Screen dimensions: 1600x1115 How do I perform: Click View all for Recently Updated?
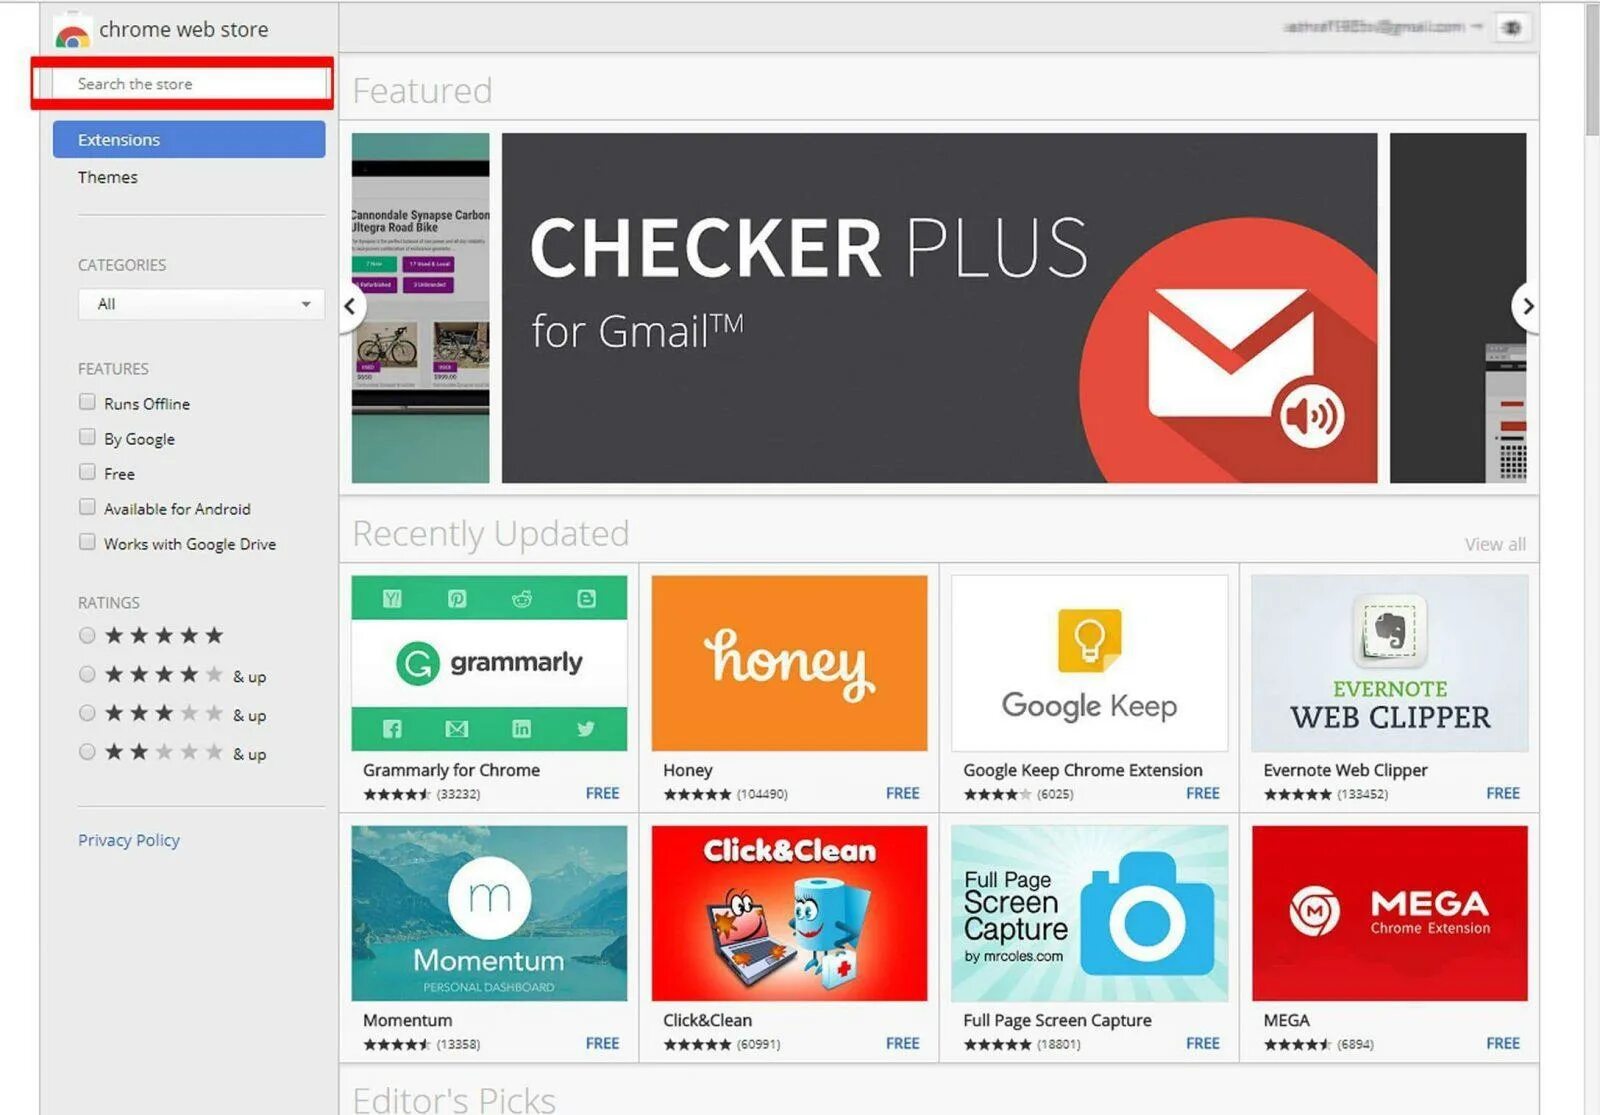tap(1495, 544)
